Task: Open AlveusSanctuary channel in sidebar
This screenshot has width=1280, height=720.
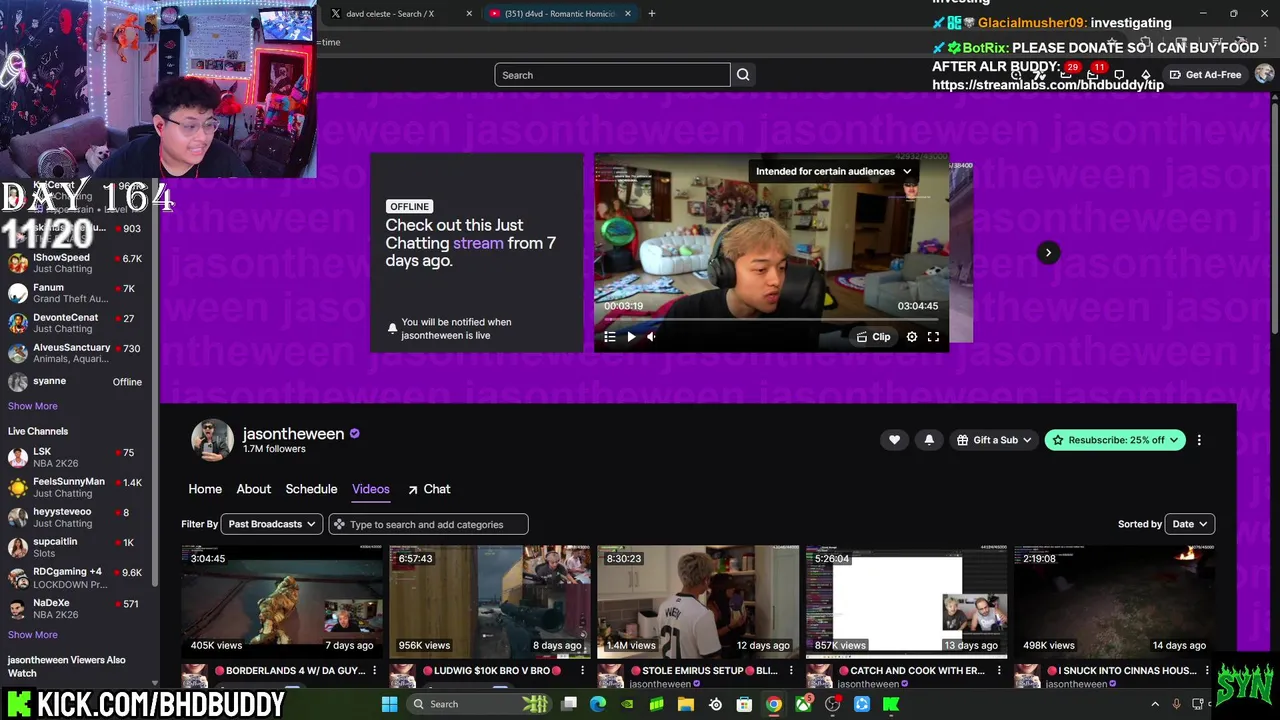Action: click(x=76, y=353)
